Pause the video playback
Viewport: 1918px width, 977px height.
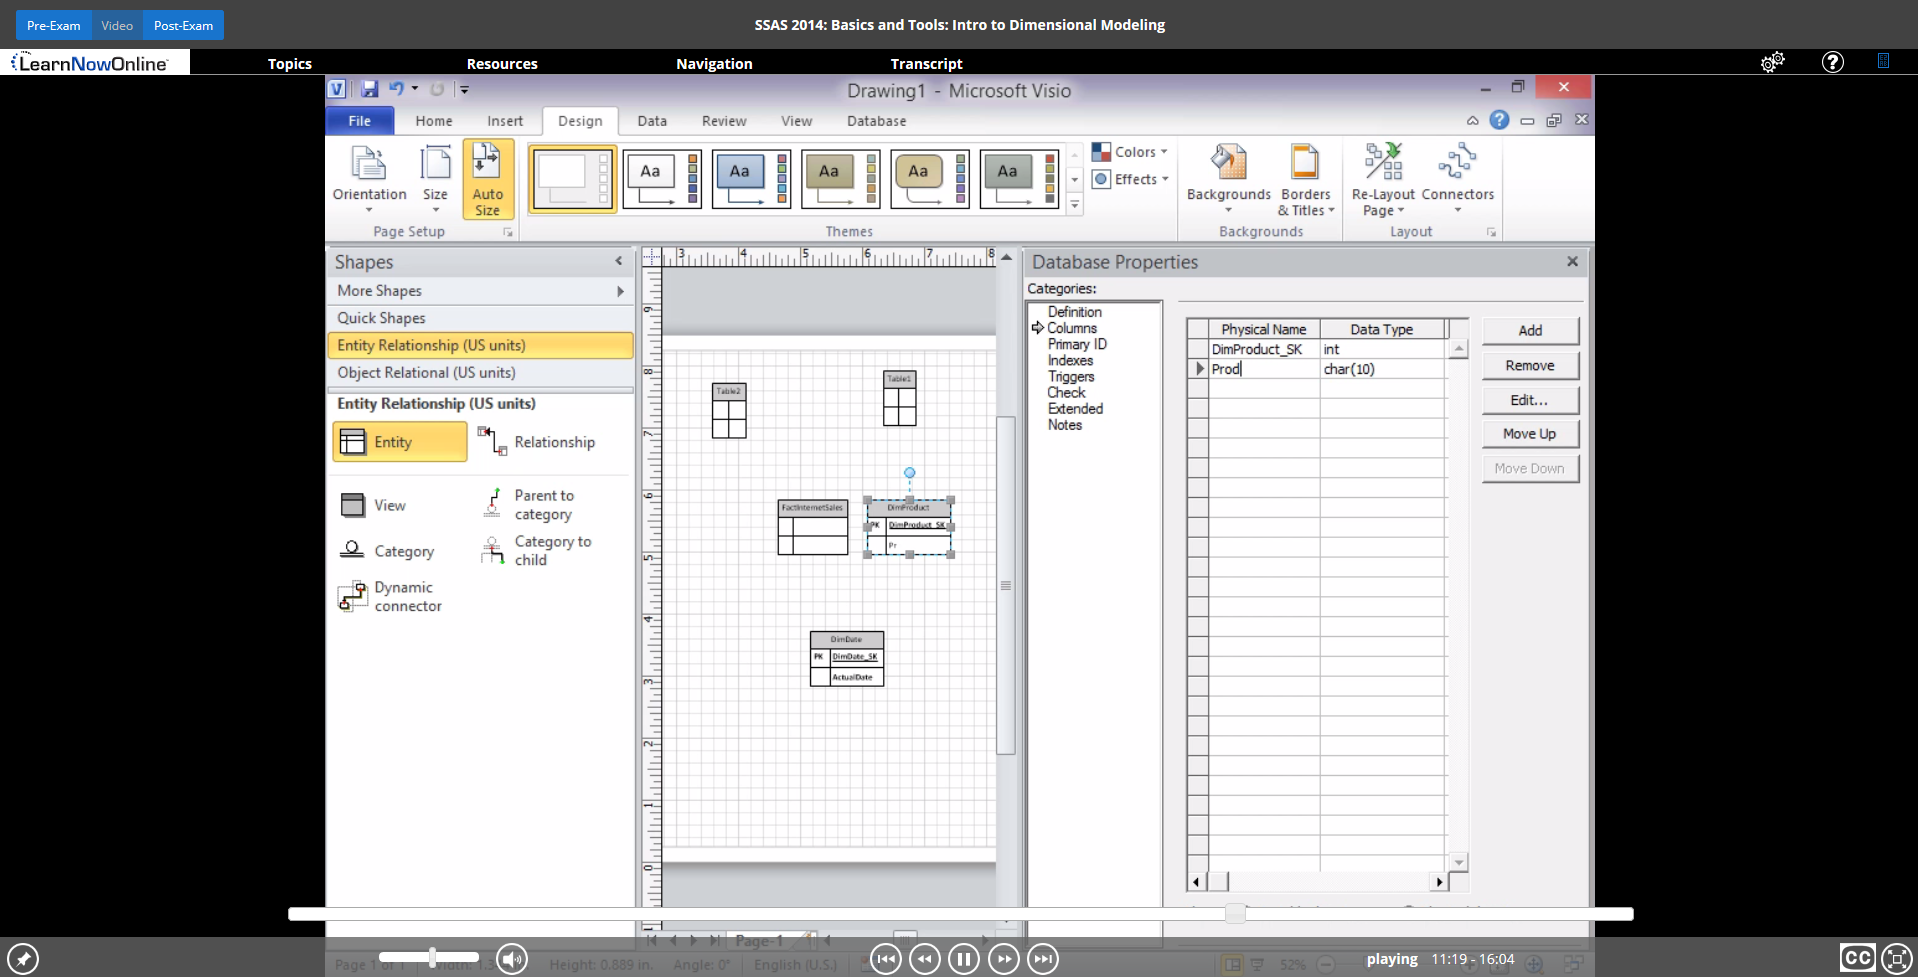tap(963, 959)
